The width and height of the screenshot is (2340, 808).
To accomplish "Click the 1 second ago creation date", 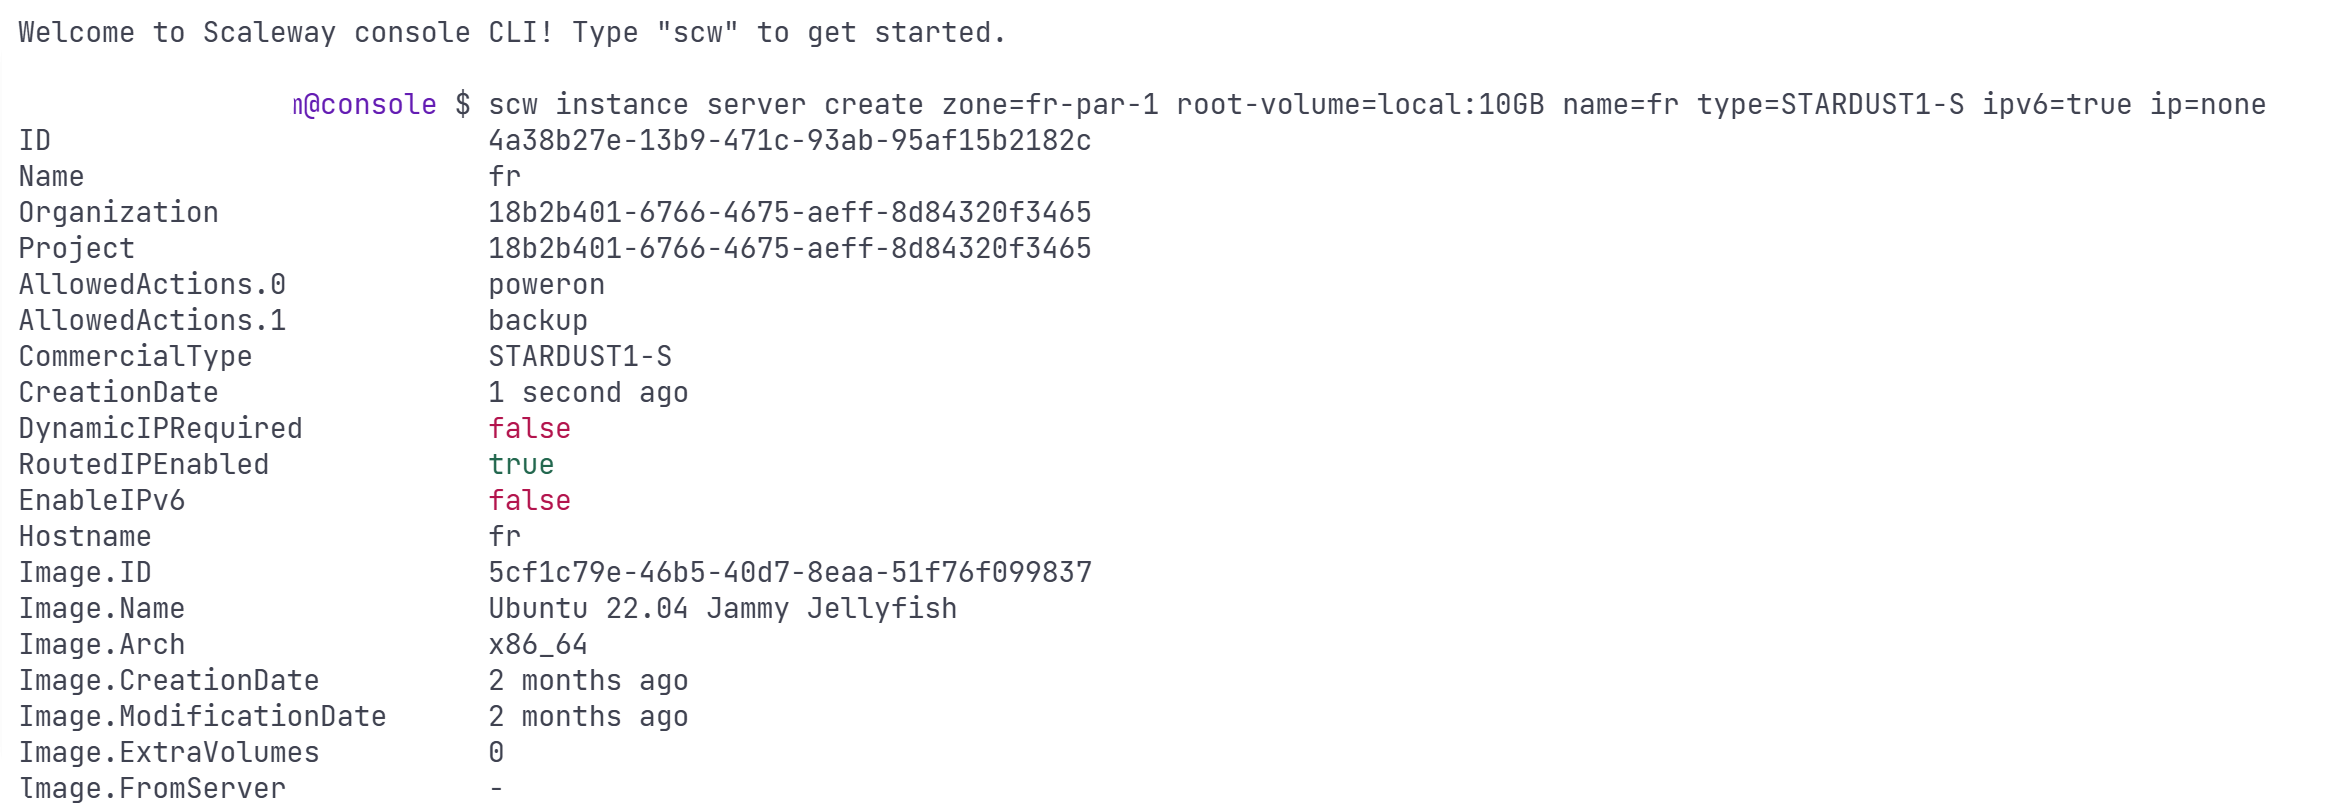I will click(588, 393).
